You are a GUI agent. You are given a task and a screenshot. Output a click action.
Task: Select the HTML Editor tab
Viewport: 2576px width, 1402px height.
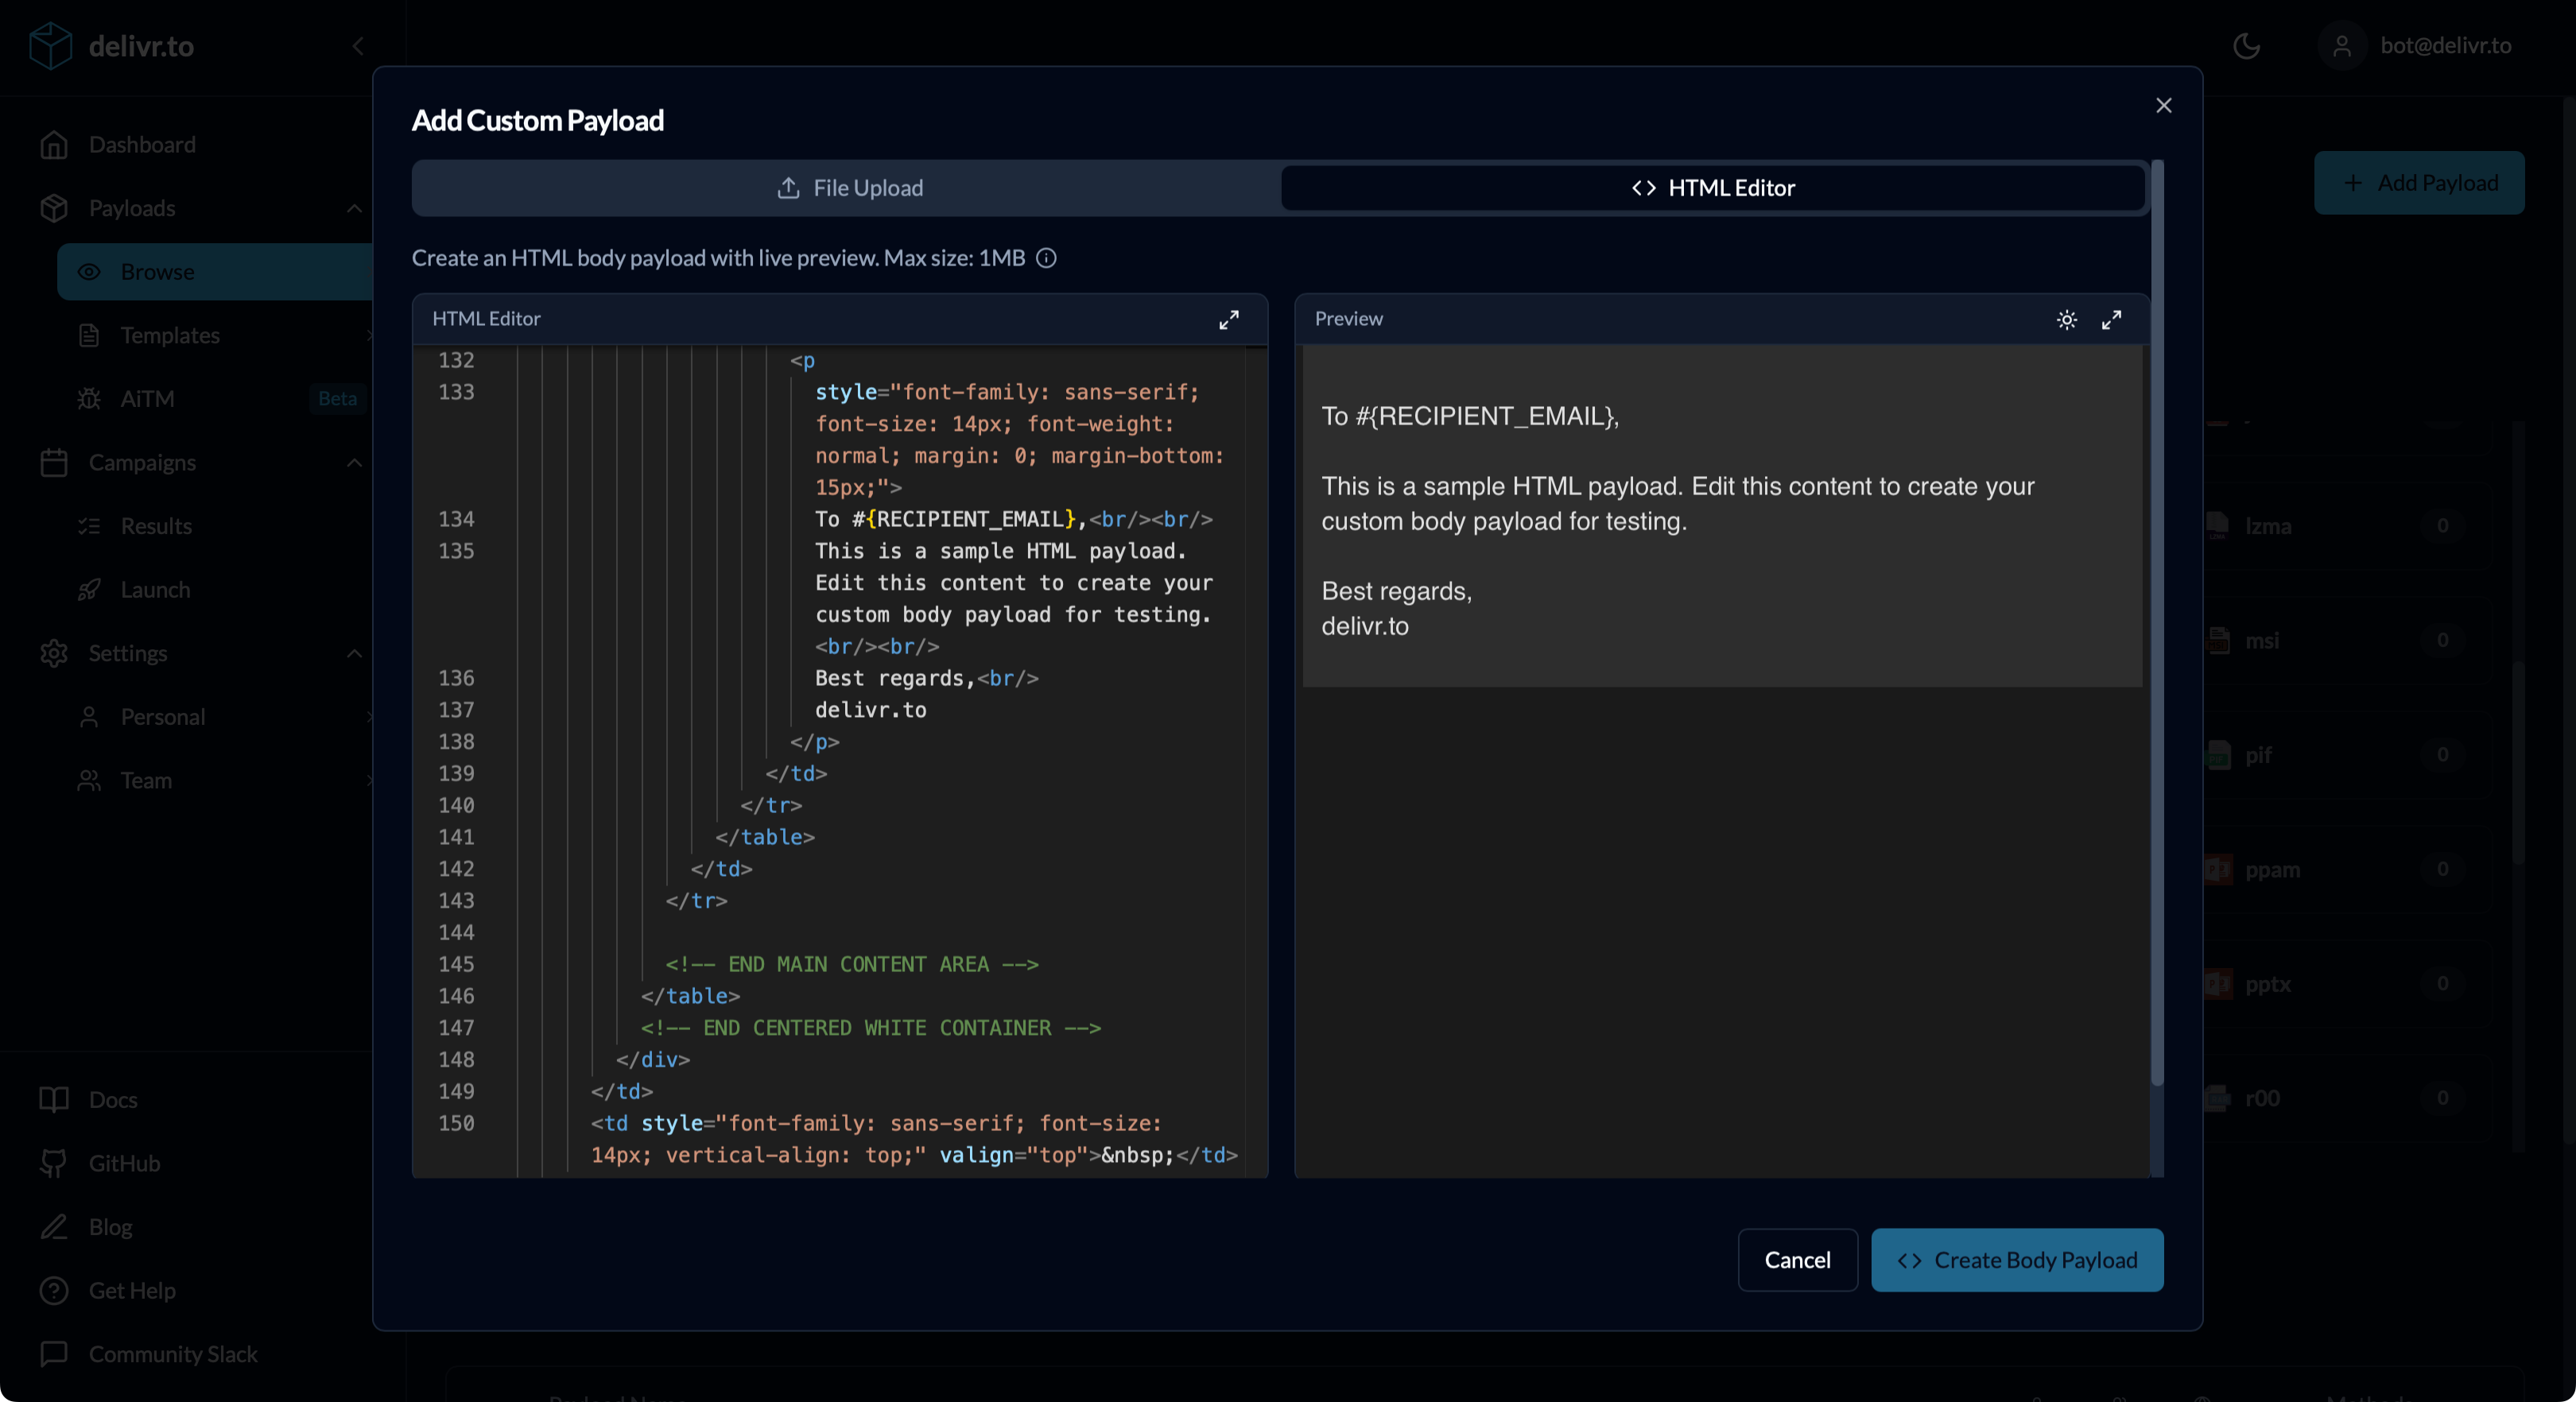(1712, 187)
